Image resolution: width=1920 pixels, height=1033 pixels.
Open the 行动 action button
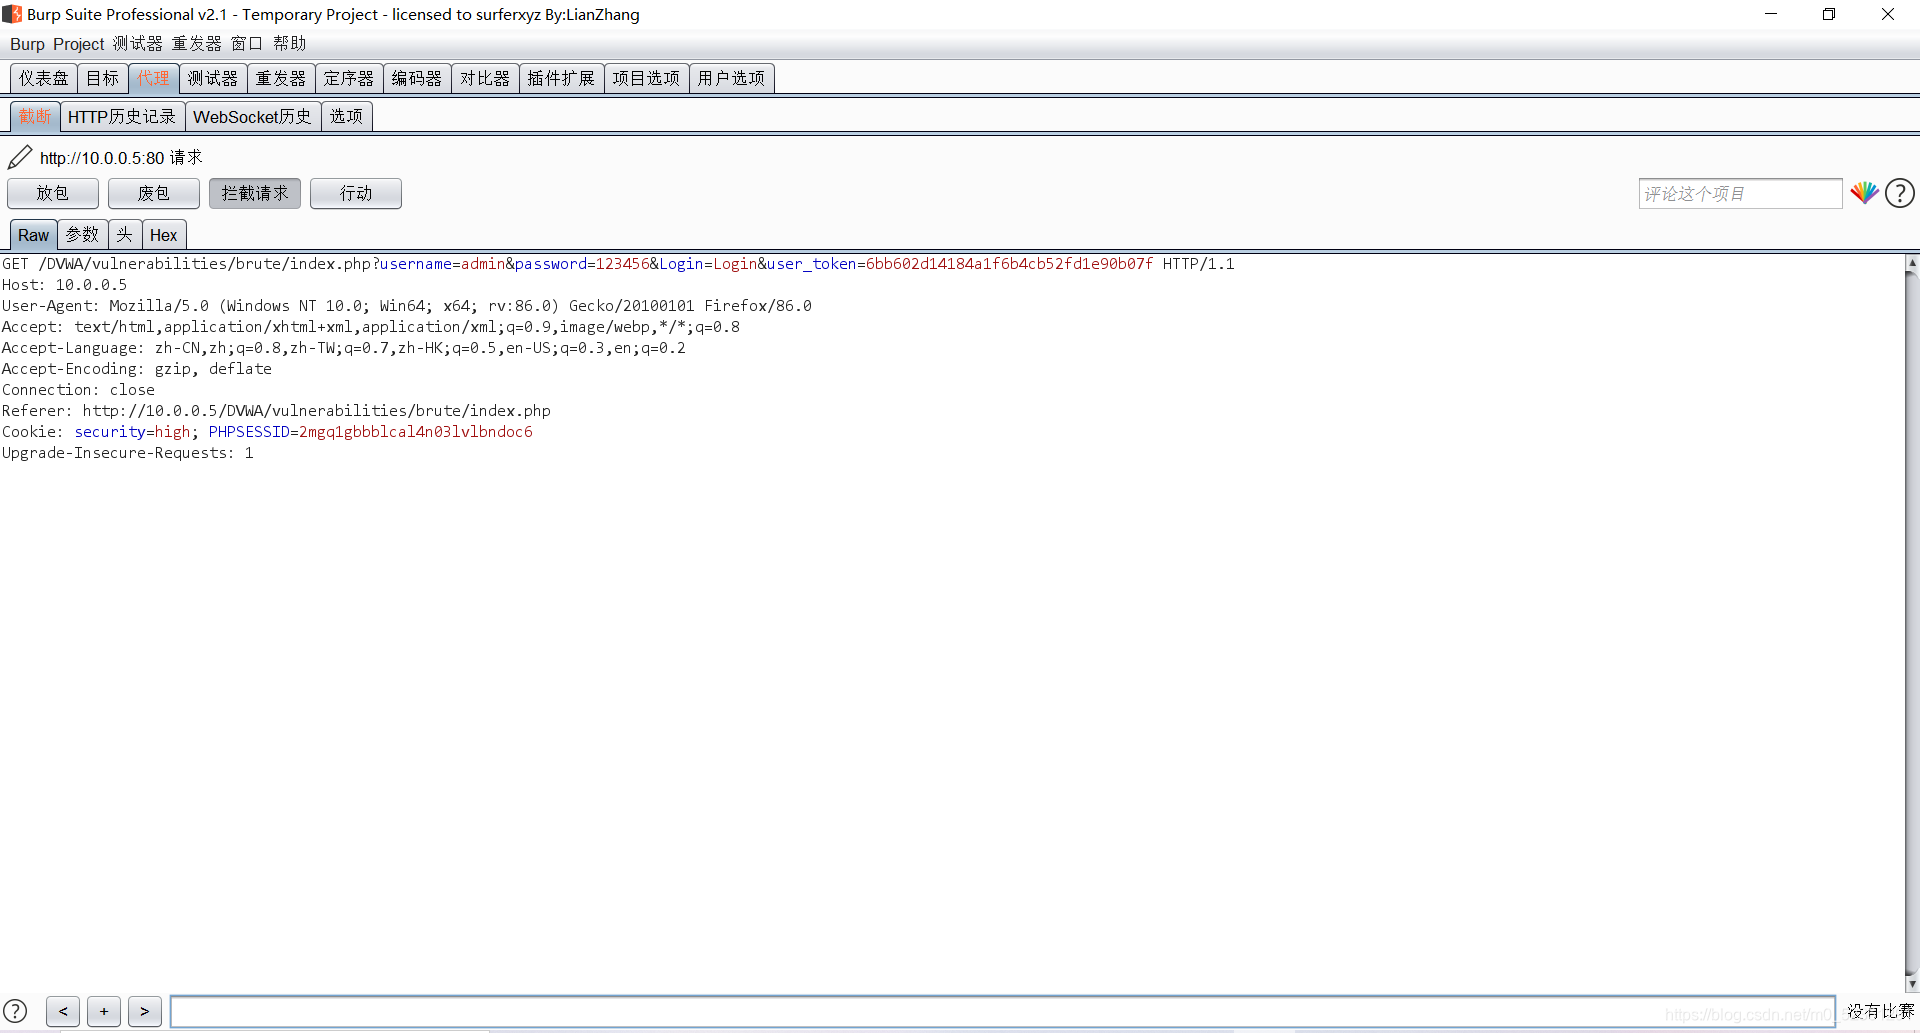pyautogui.click(x=356, y=193)
